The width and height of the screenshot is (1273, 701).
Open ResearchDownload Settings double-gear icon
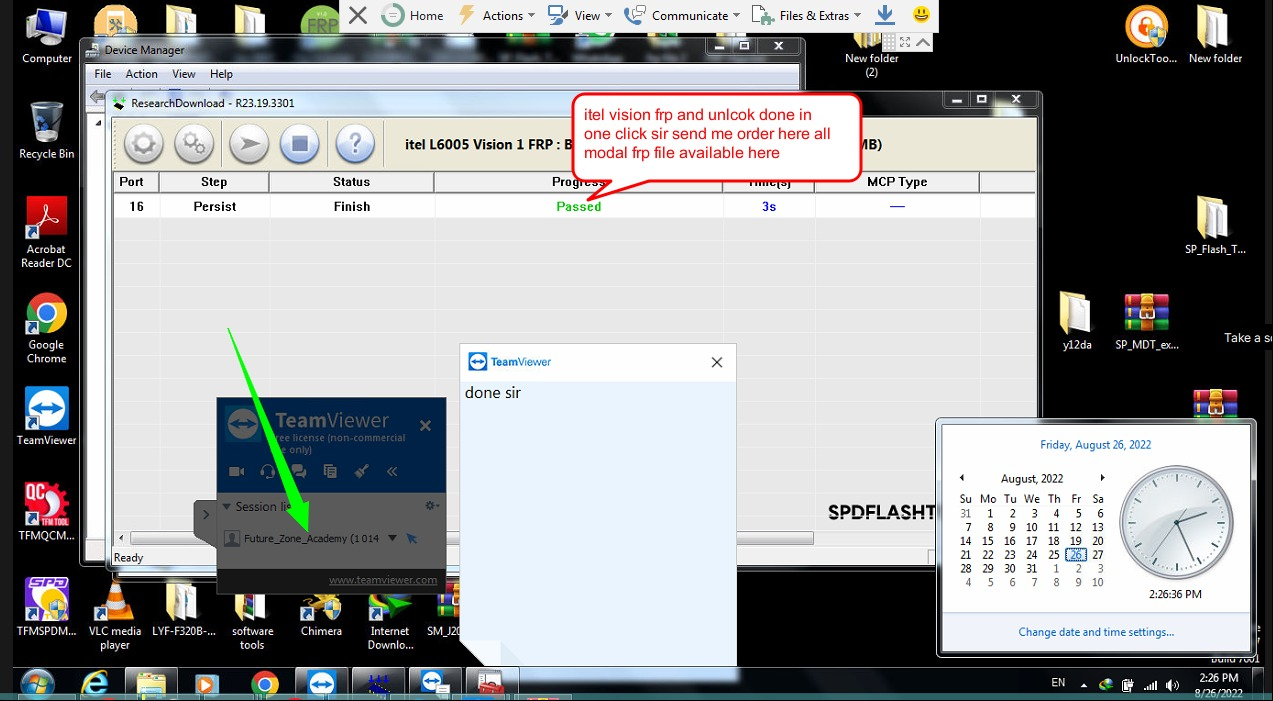(x=194, y=144)
